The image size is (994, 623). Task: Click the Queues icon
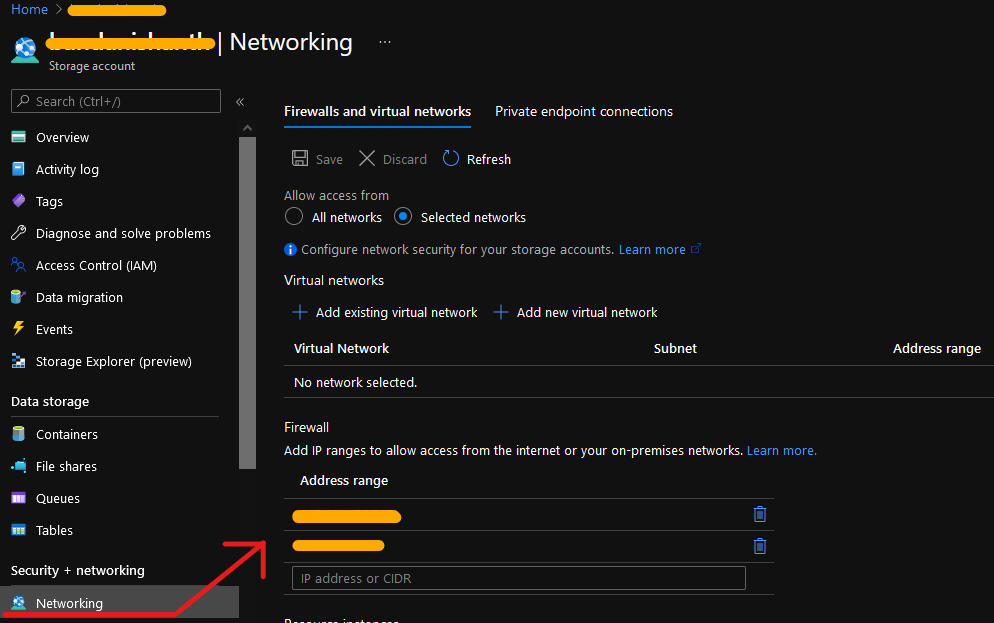[18, 498]
